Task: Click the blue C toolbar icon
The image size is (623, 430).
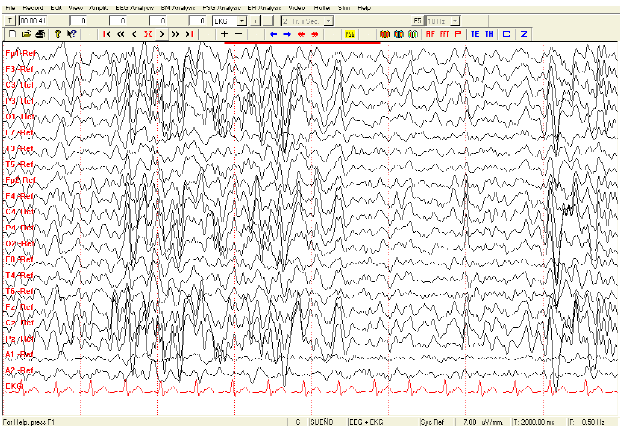Action: click(506, 34)
